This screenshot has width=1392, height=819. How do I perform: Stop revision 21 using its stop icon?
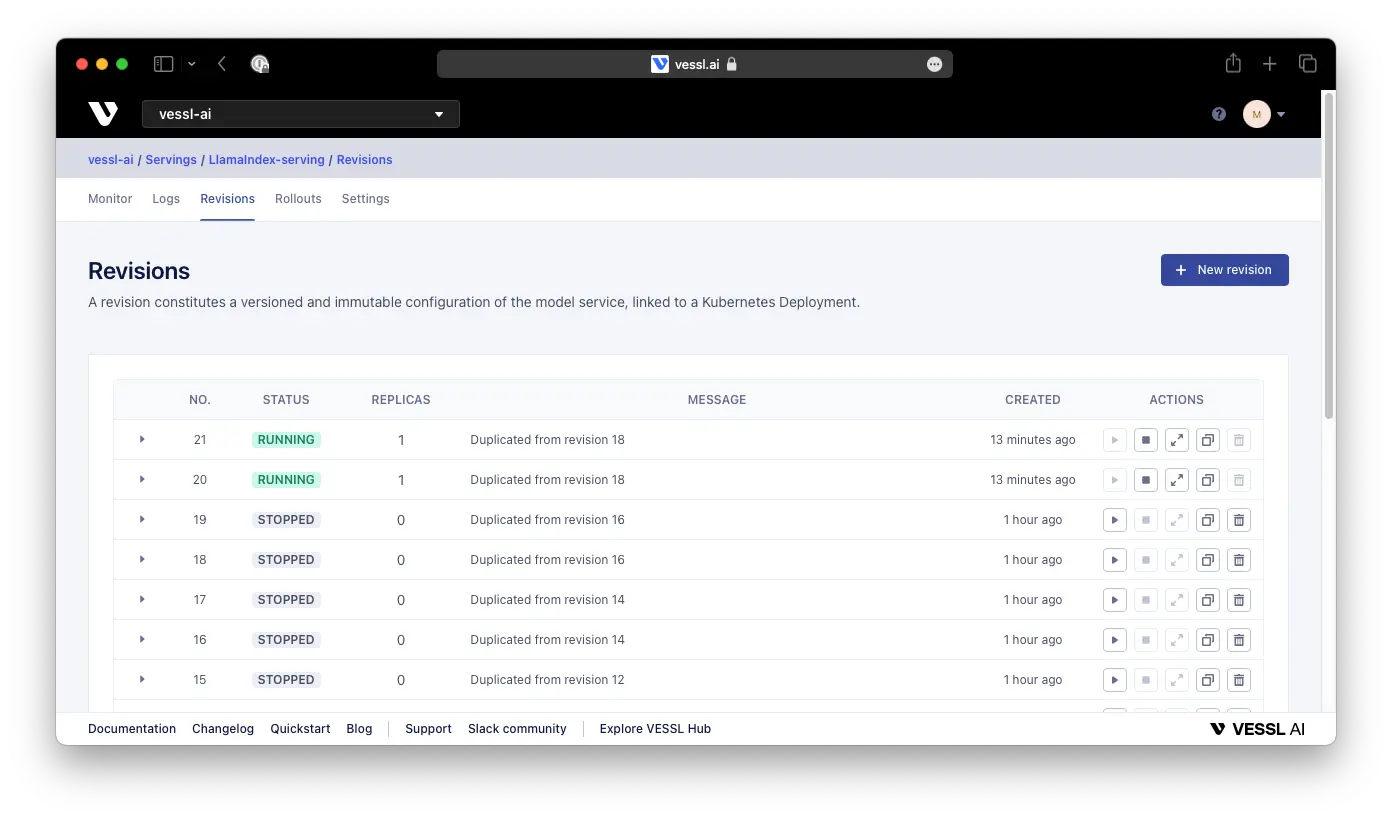(x=1146, y=440)
